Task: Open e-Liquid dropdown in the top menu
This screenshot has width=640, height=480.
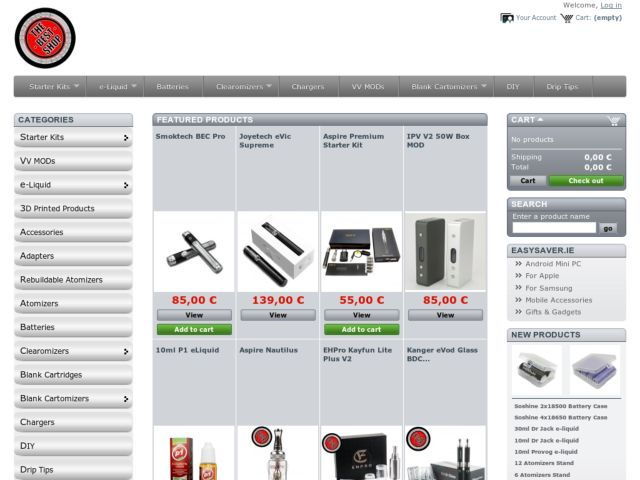Action: click(134, 86)
